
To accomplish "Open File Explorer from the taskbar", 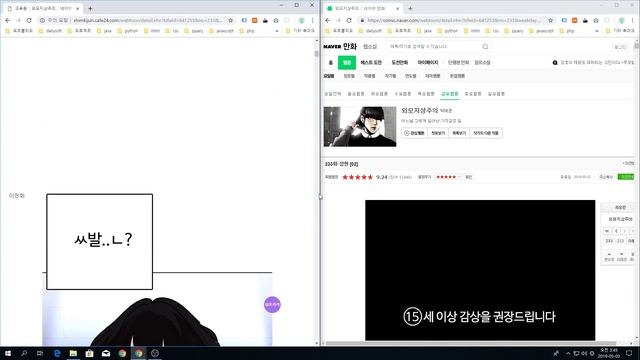I will pos(73,353).
